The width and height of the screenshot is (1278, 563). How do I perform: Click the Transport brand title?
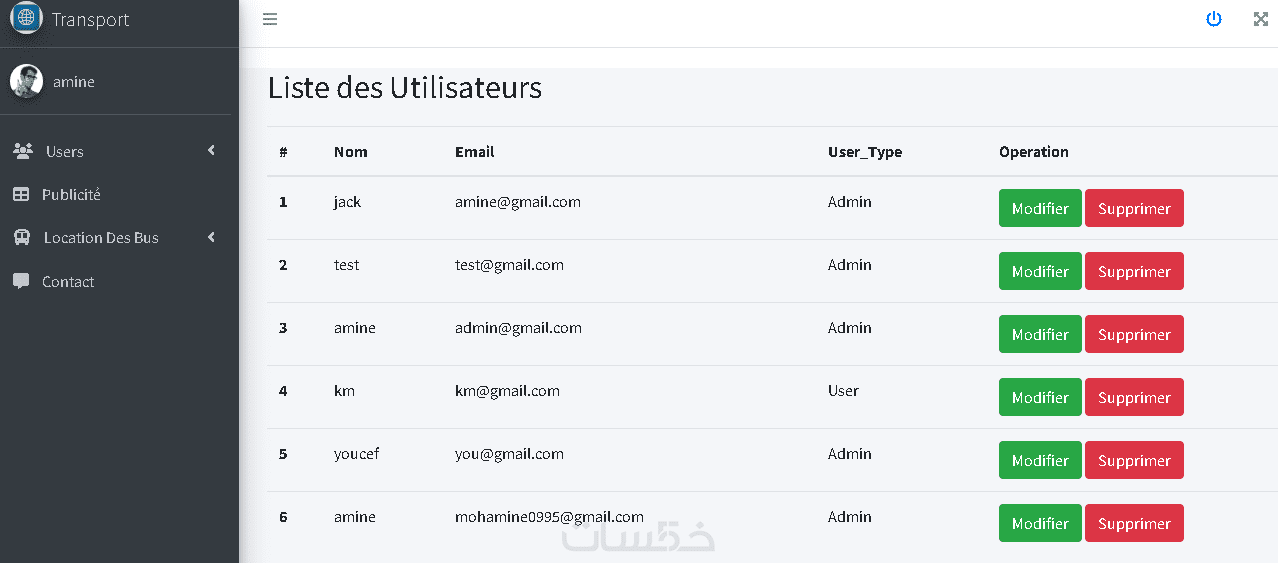[x=90, y=20]
